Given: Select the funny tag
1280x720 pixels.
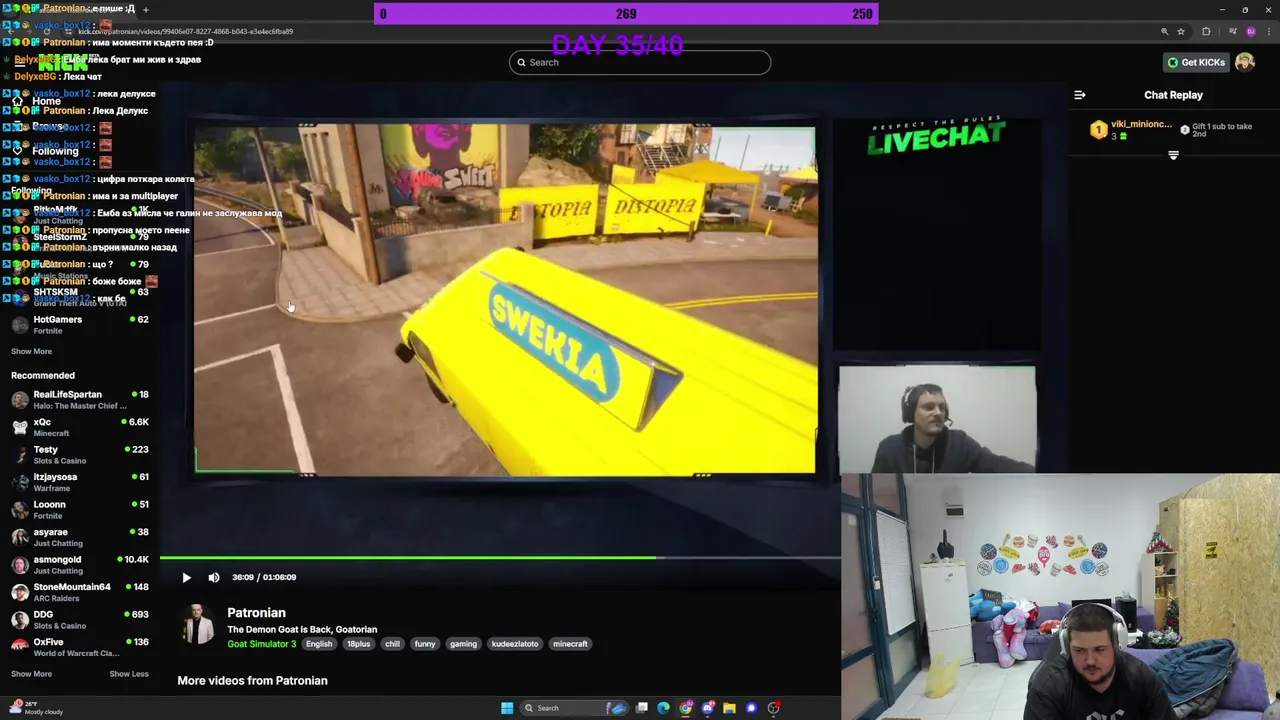Looking at the screenshot, I should (425, 644).
